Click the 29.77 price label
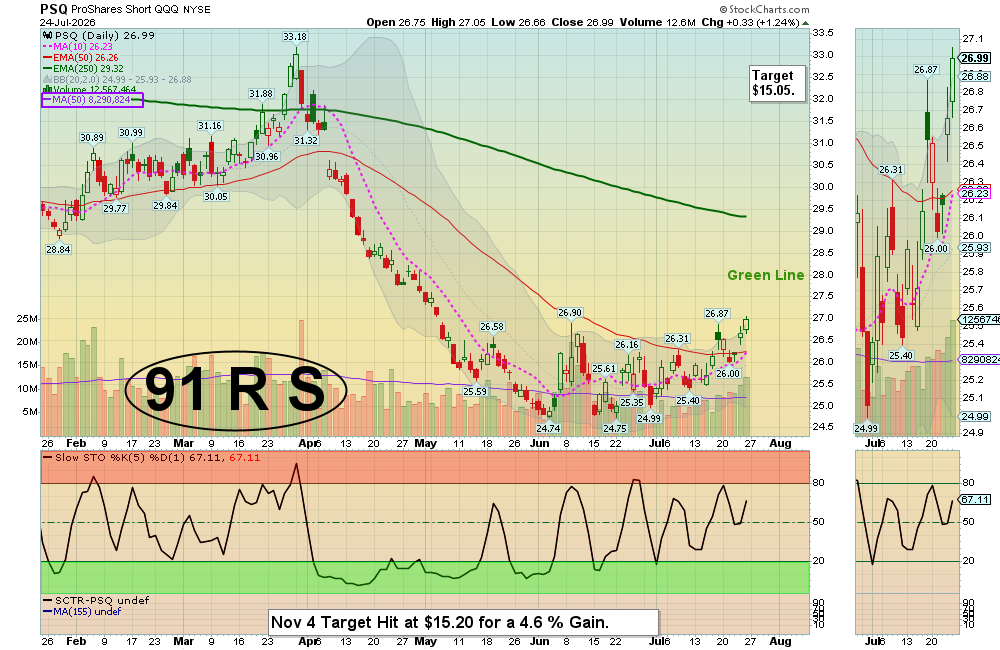Screen dimensions: 1000x650 [115, 209]
